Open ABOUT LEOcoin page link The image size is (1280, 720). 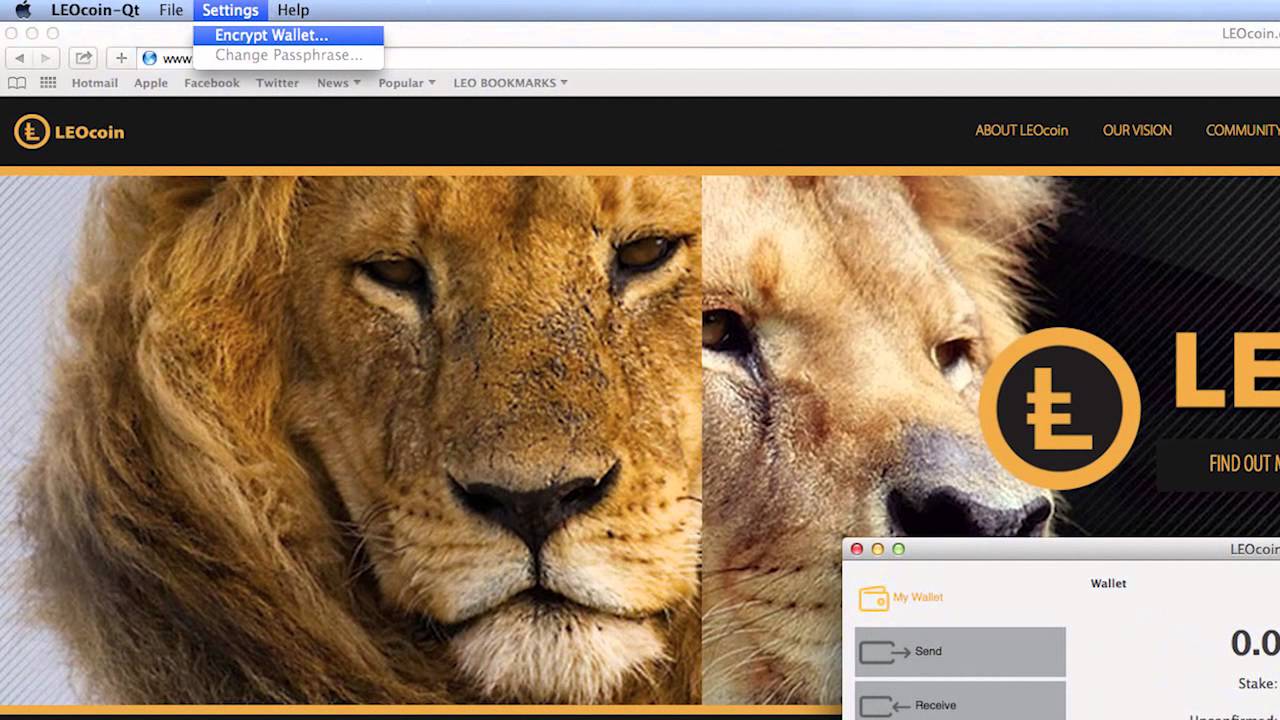pyautogui.click(x=1022, y=130)
